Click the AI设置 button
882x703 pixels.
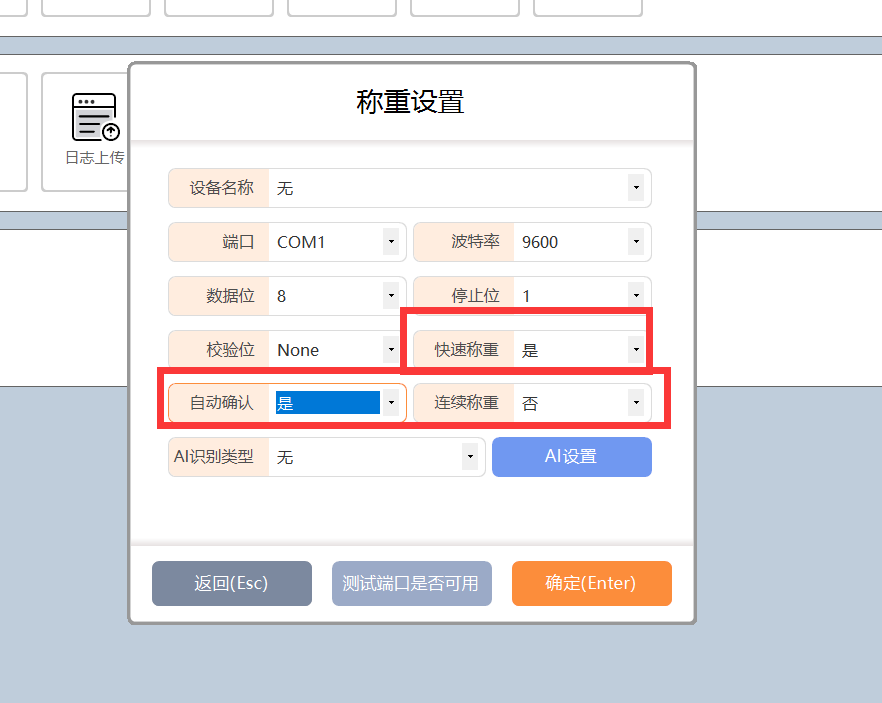(x=572, y=457)
